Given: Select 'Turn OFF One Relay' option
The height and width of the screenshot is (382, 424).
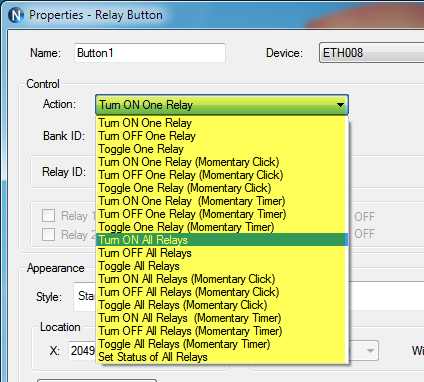Looking at the screenshot, I should point(222,136).
